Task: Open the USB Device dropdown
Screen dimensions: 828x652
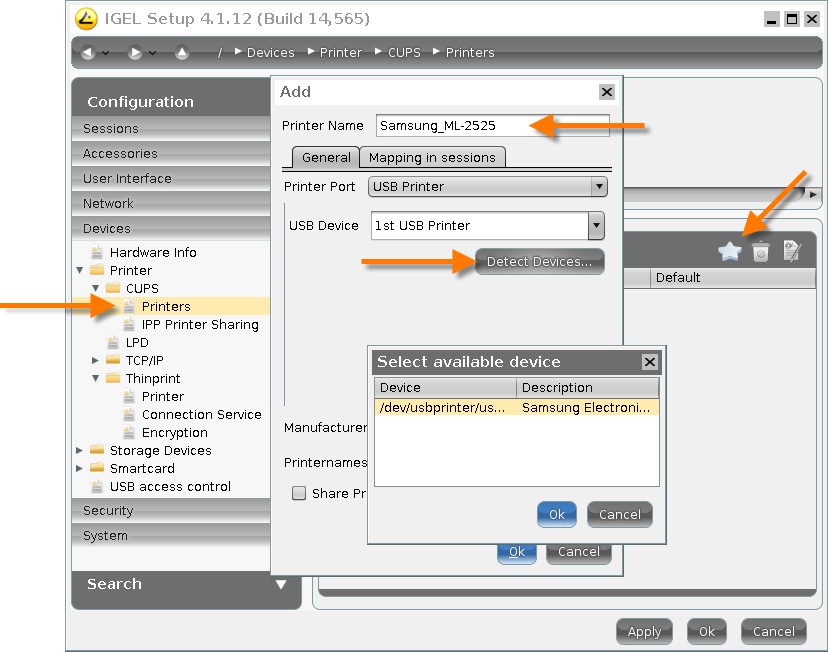Action: tap(596, 225)
